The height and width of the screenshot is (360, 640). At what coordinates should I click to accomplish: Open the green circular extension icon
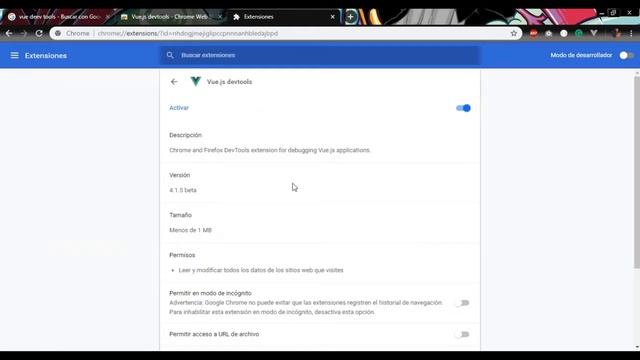579,33
